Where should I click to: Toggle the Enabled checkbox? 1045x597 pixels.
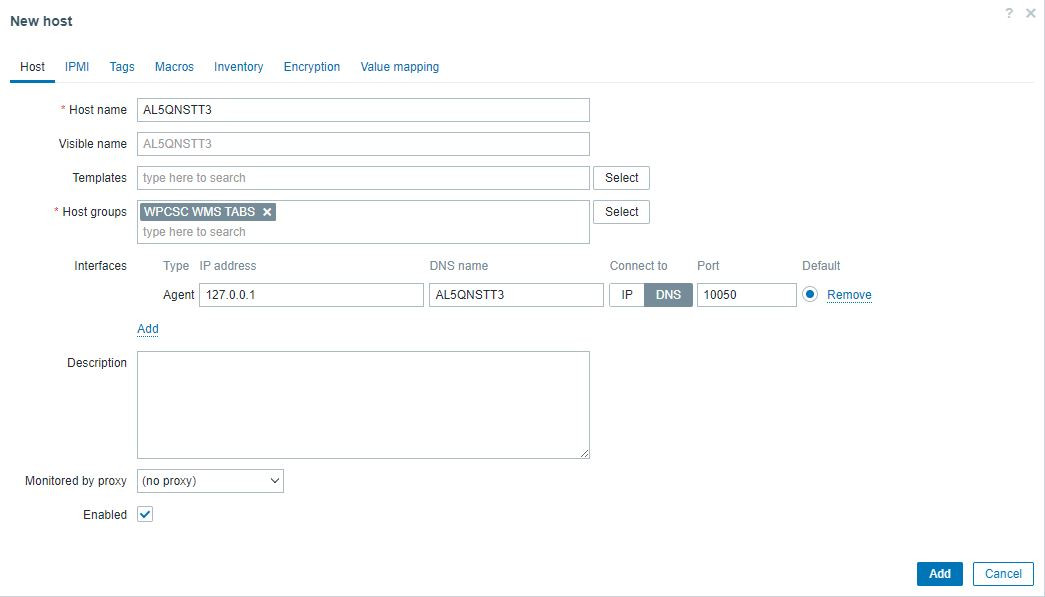pos(145,514)
